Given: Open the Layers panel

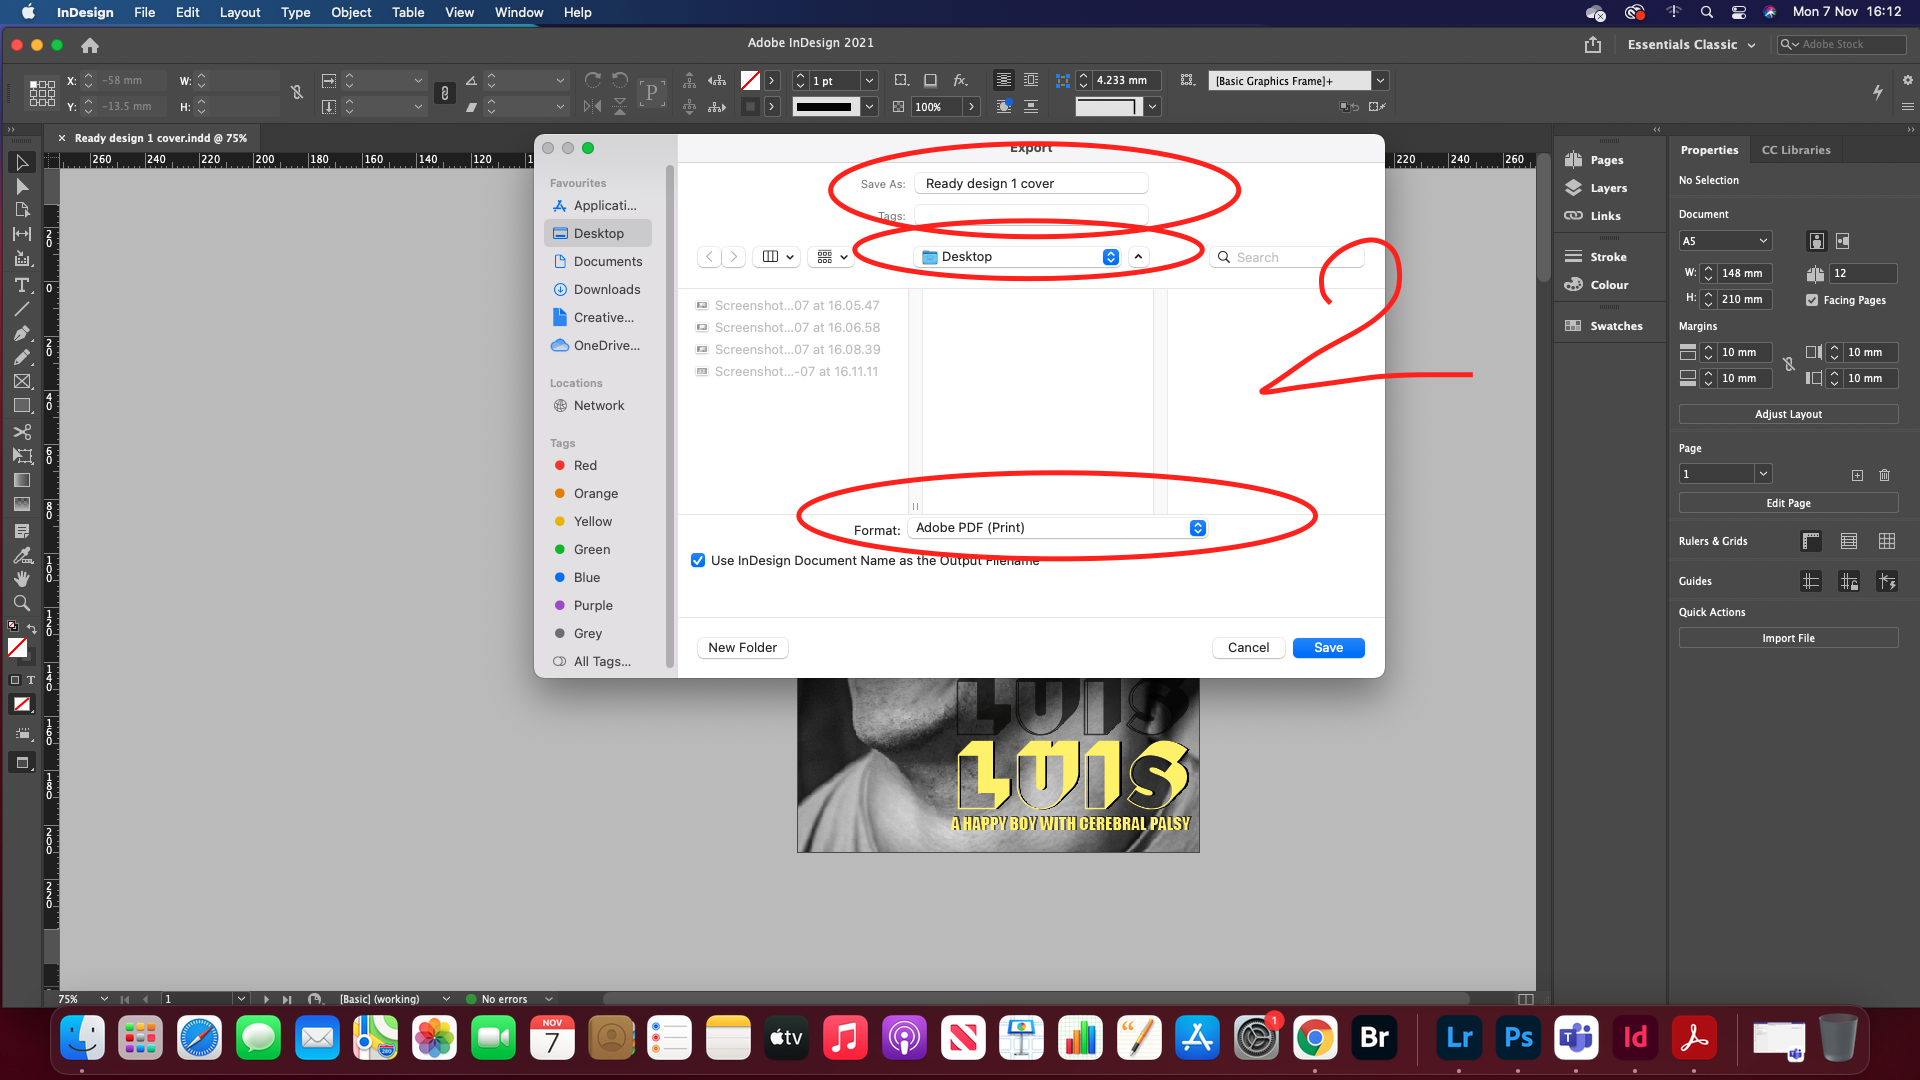Looking at the screenshot, I should (1608, 188).
